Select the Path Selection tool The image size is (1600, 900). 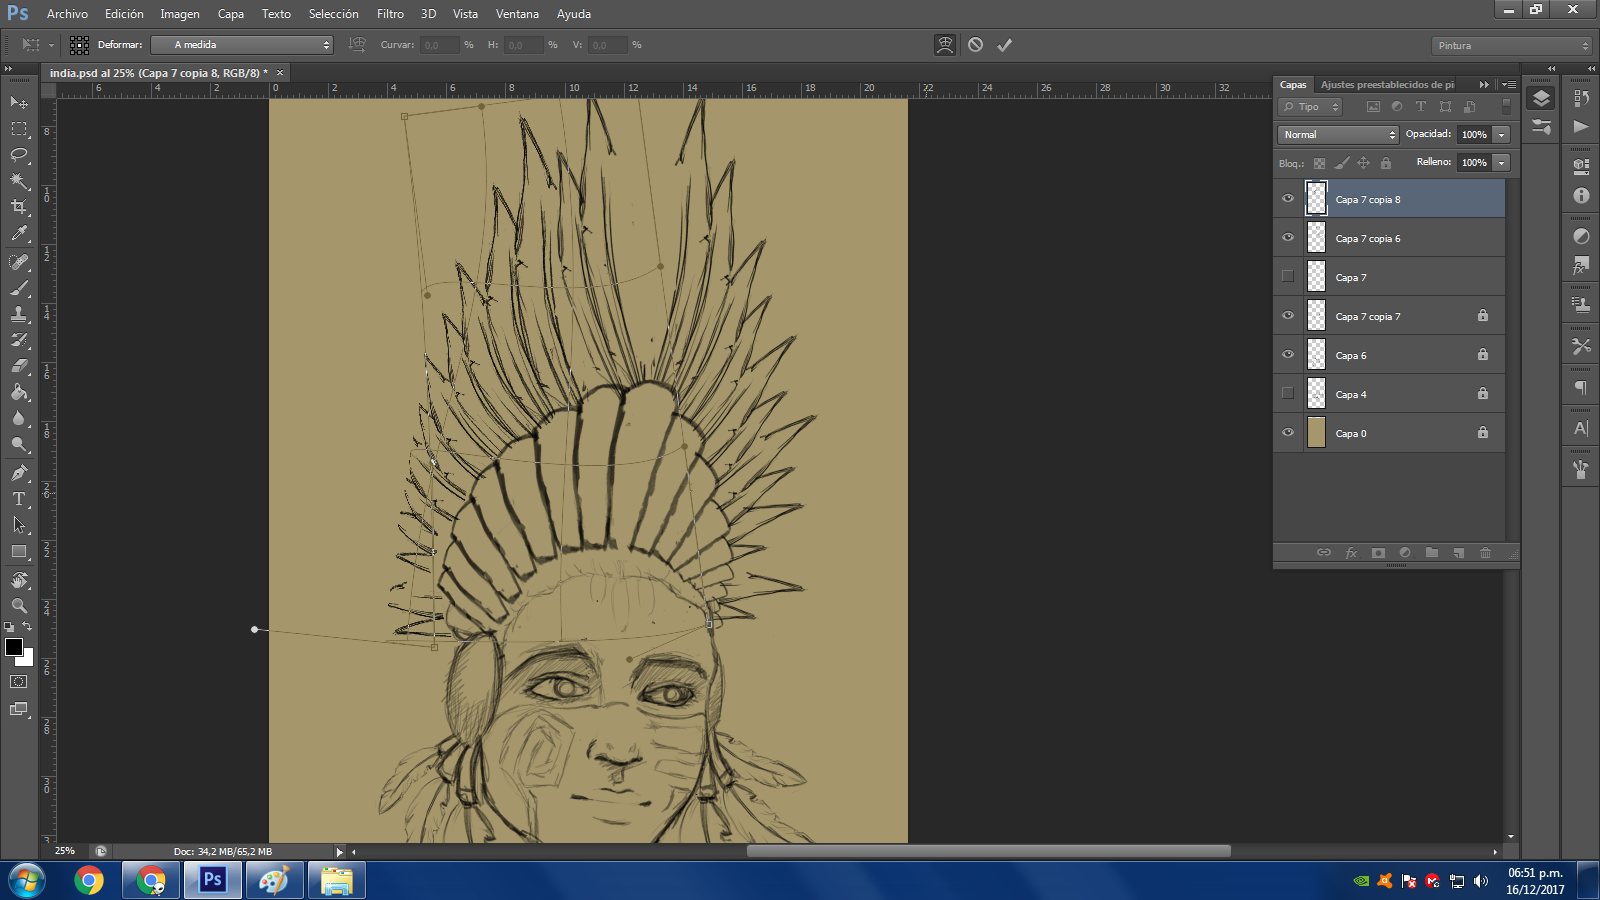[19, 525]
